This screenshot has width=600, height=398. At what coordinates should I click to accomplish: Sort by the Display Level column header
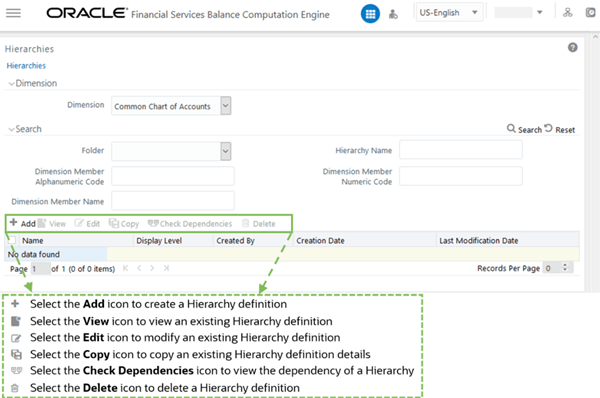point(159,241)
